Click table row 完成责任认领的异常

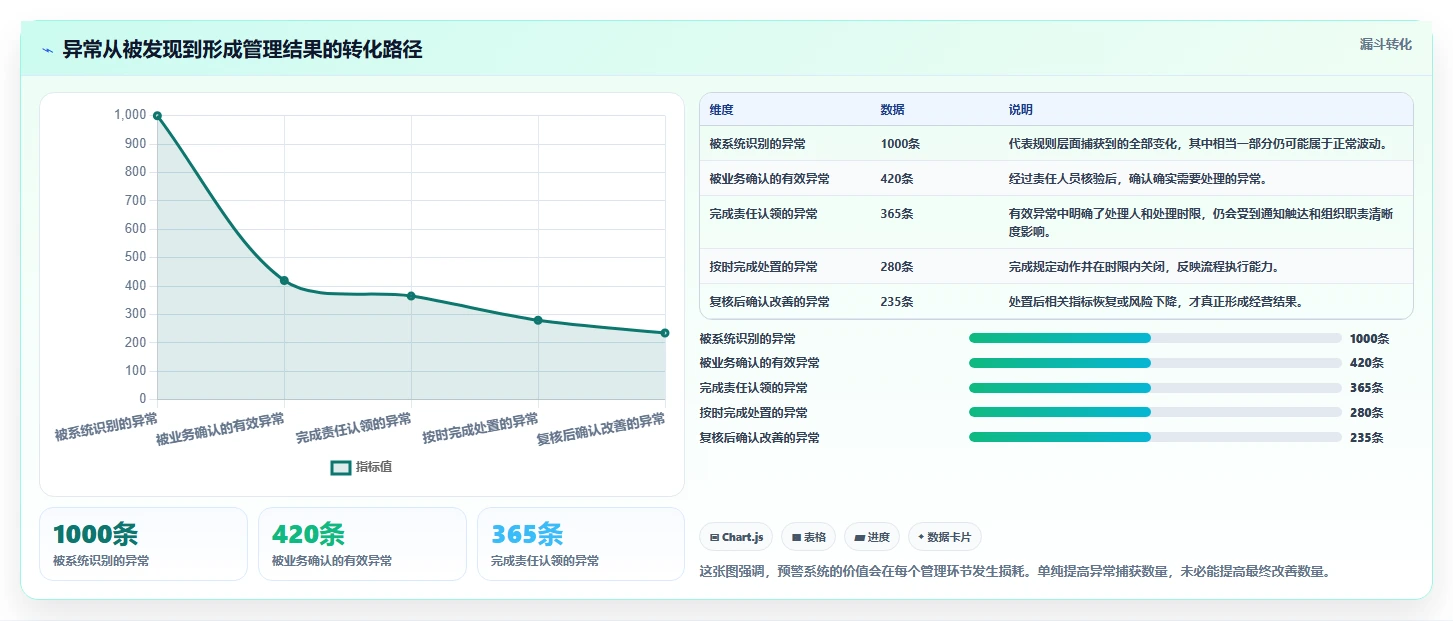(x=1056, y=223)
